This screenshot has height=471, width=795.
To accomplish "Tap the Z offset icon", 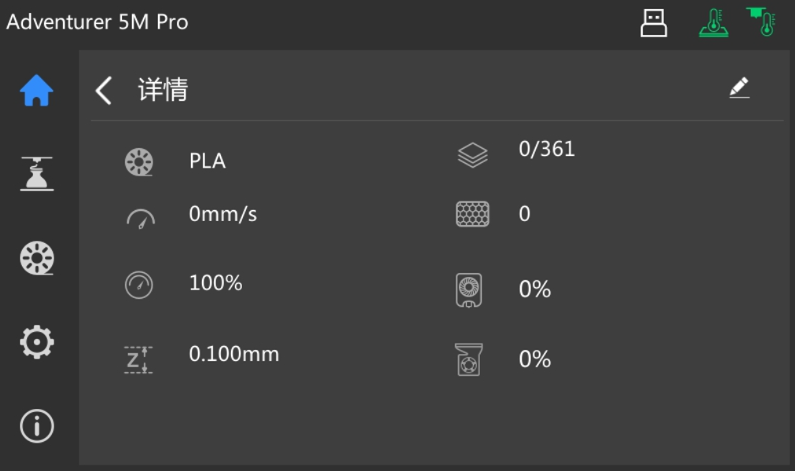I will 138,360.
